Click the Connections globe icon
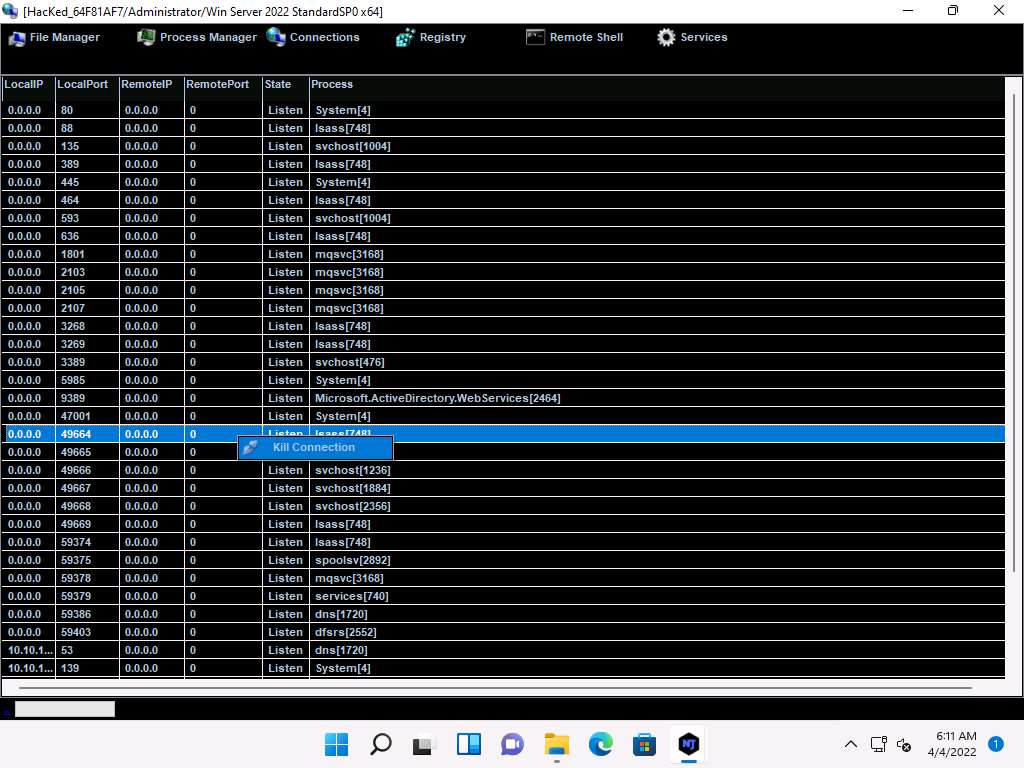This screenshot has width=1024, height=768. (276, 38)
